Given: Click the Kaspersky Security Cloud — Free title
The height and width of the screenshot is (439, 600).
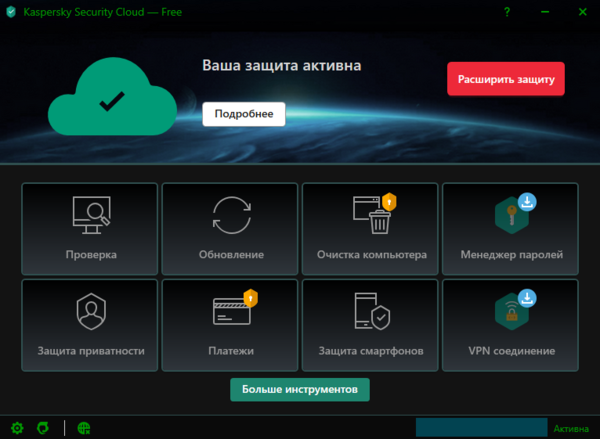Looking at the screenshot, I should 103,12.
